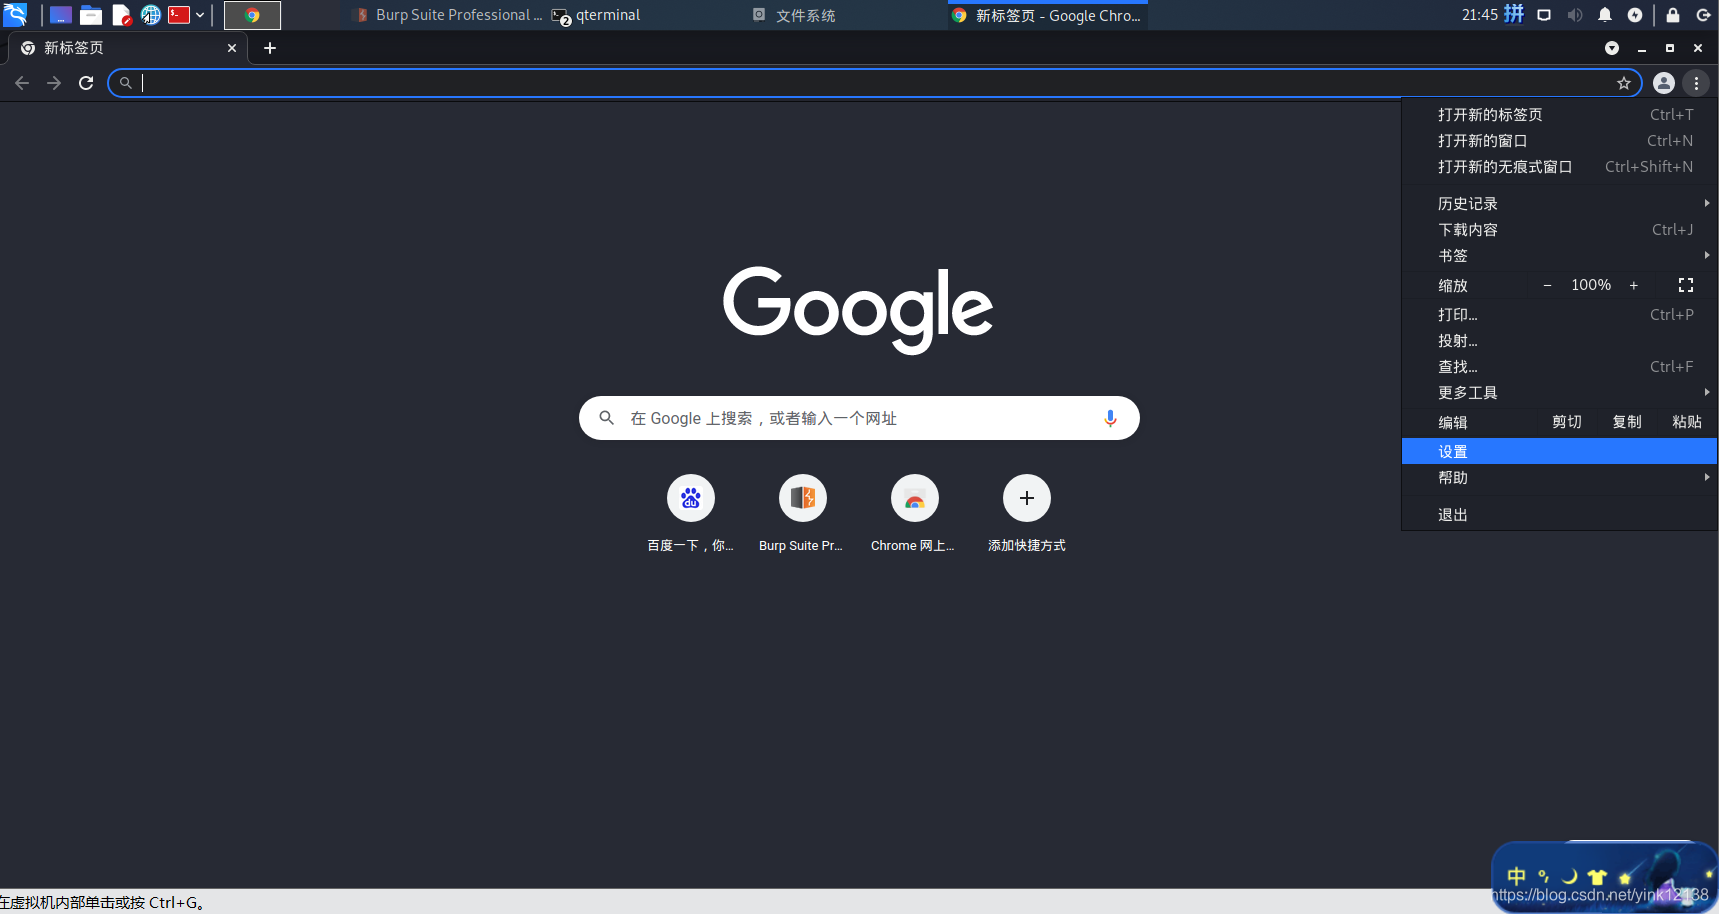Click 添加快捷方式 add shortcut tile
The height and width of the screenshot is (914, 1719).
click(x=1027, y=514)
